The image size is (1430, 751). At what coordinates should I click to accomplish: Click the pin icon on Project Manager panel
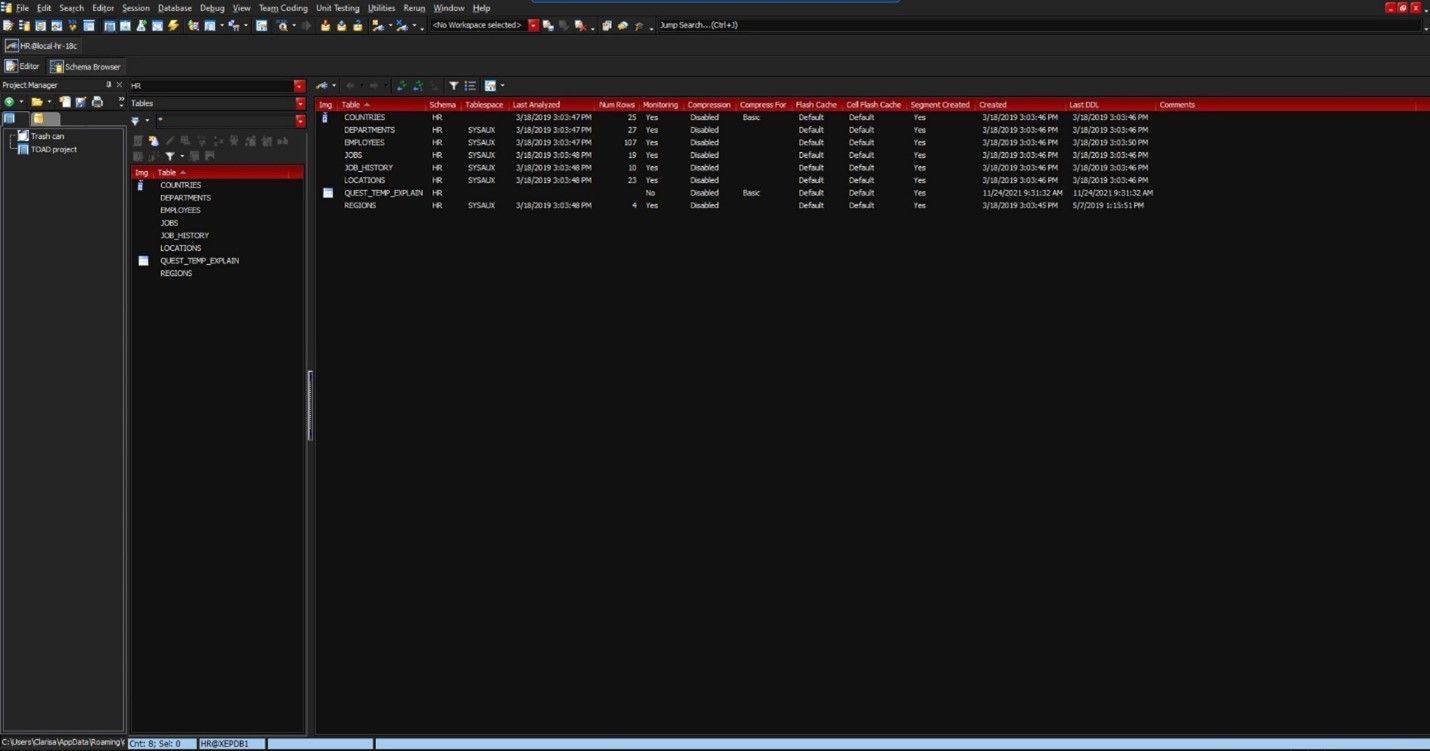108,85
